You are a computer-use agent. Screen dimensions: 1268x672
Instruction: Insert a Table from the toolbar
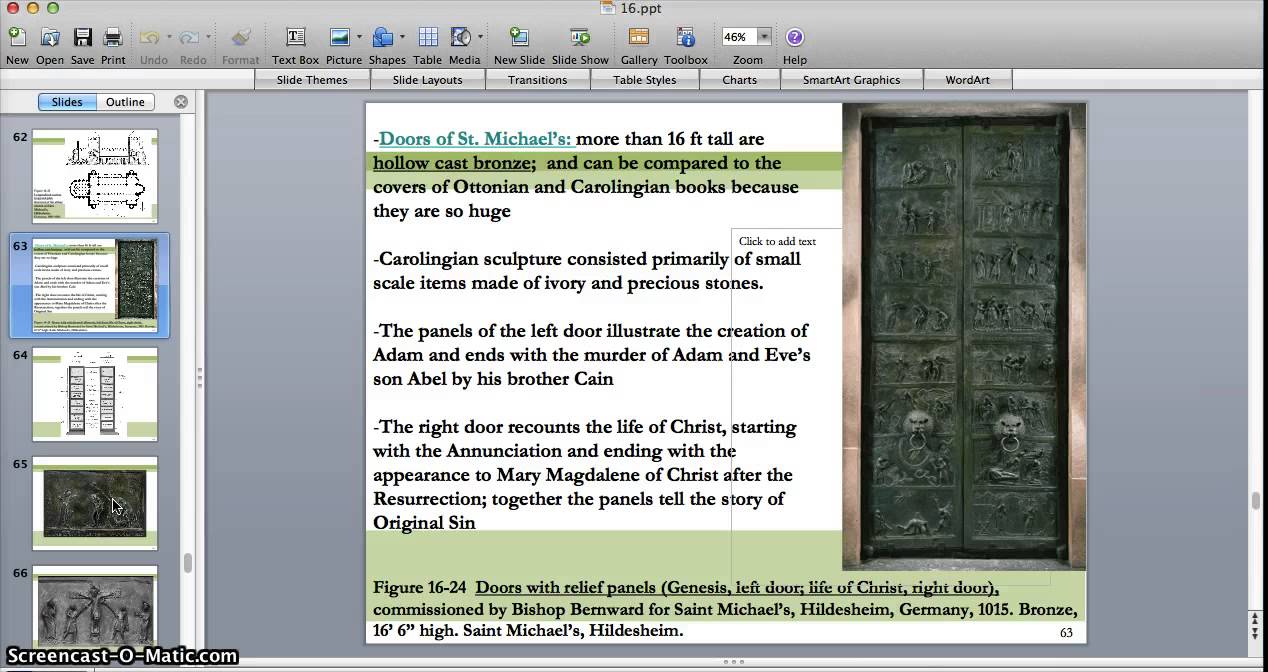click(x=428, y=37)
